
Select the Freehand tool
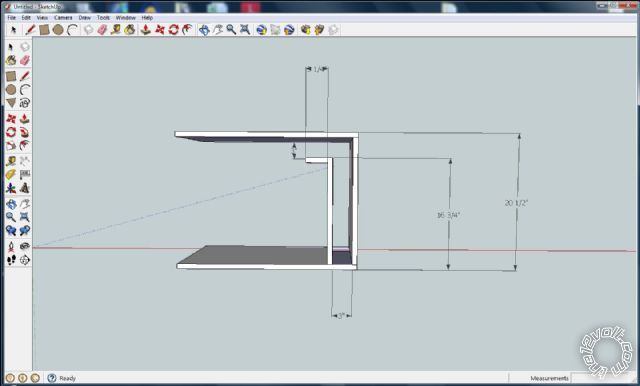tap(25, 103)
